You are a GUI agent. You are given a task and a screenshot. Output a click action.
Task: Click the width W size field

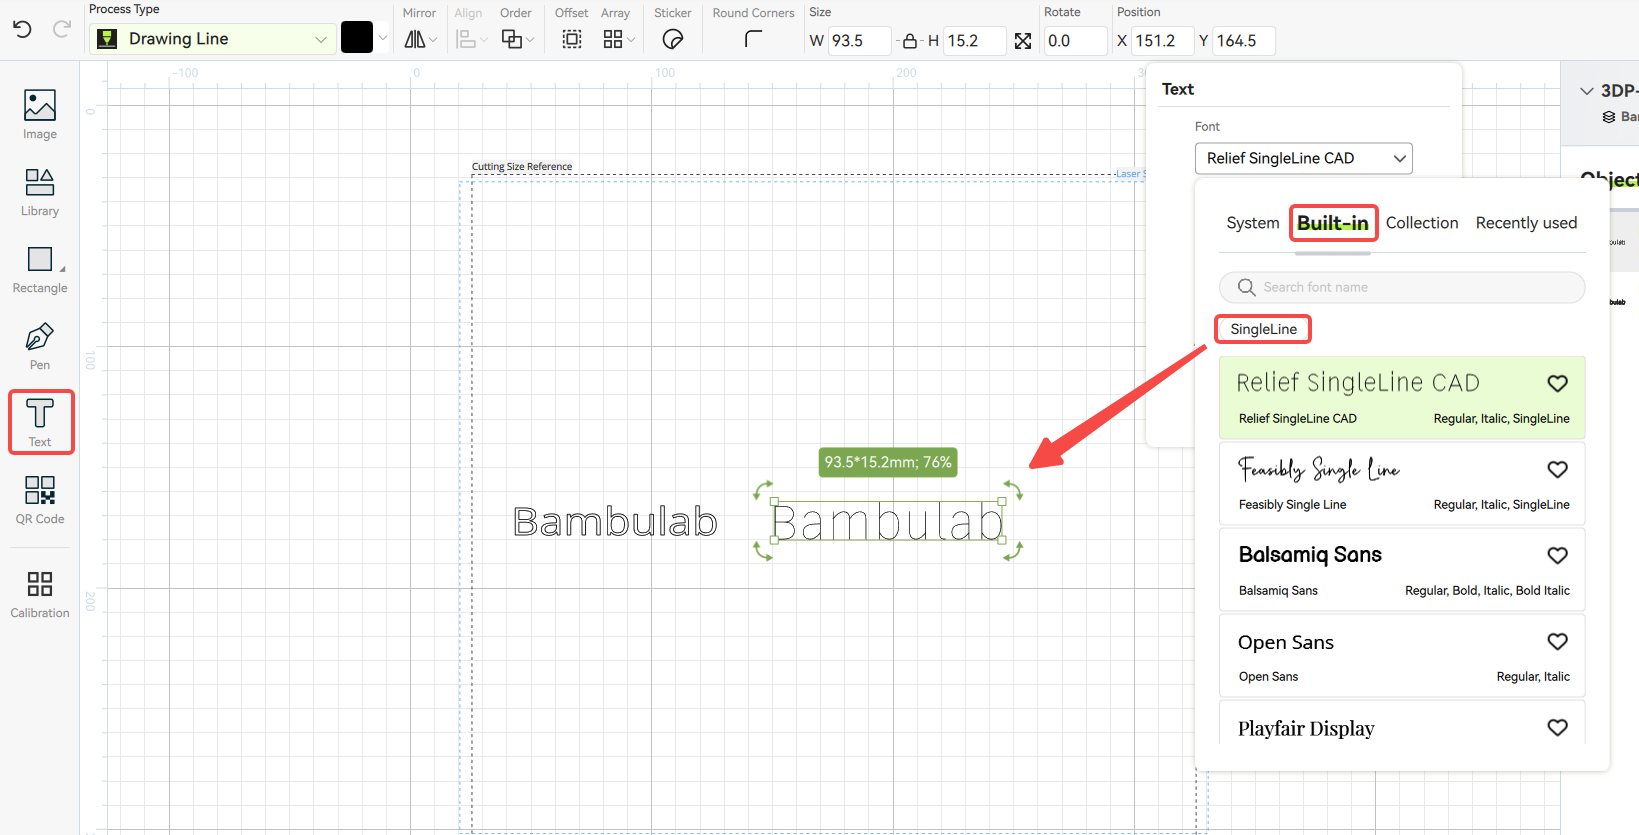[858, 41]
